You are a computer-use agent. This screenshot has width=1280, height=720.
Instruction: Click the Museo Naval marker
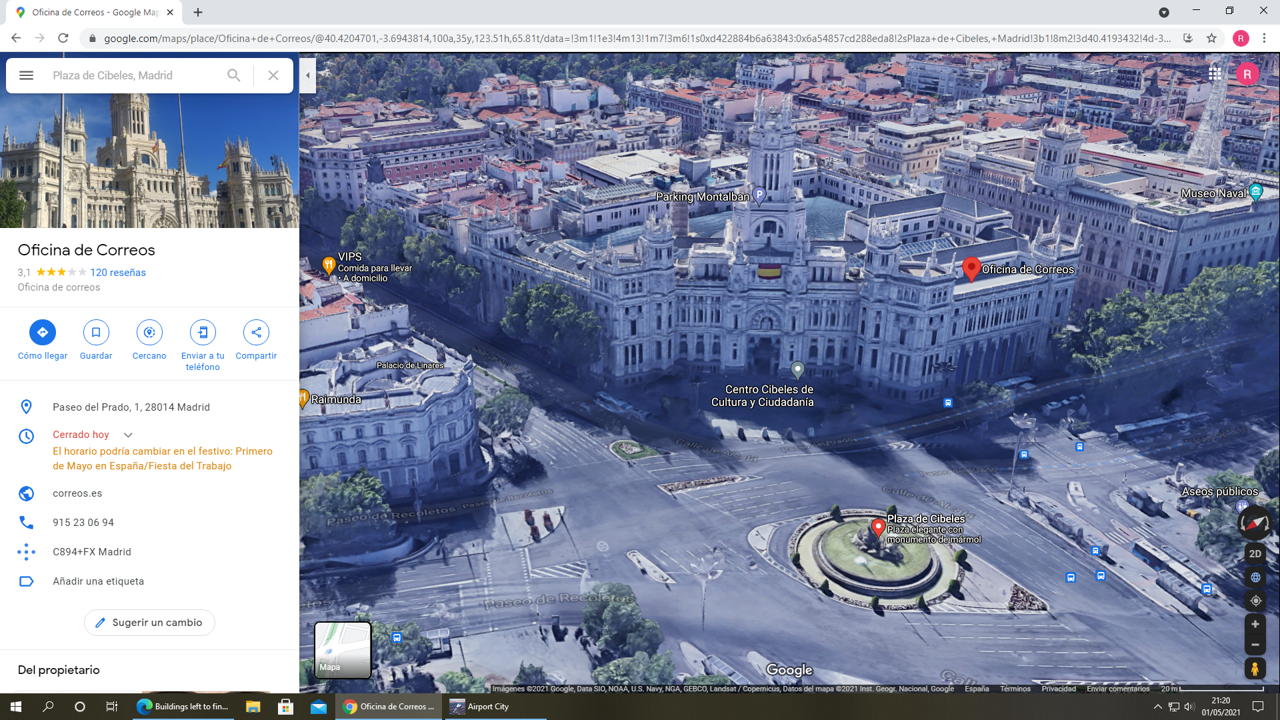1256,192
